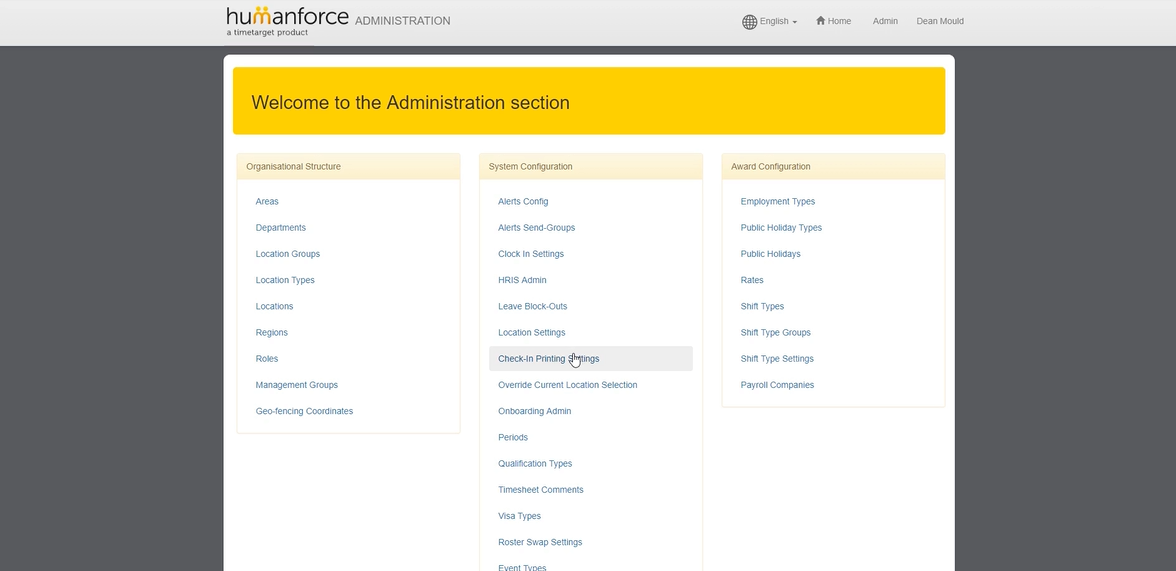Go to Location Settings
Image resolution: width=1176 pixels, height=571 pixels.
[532, 332]
